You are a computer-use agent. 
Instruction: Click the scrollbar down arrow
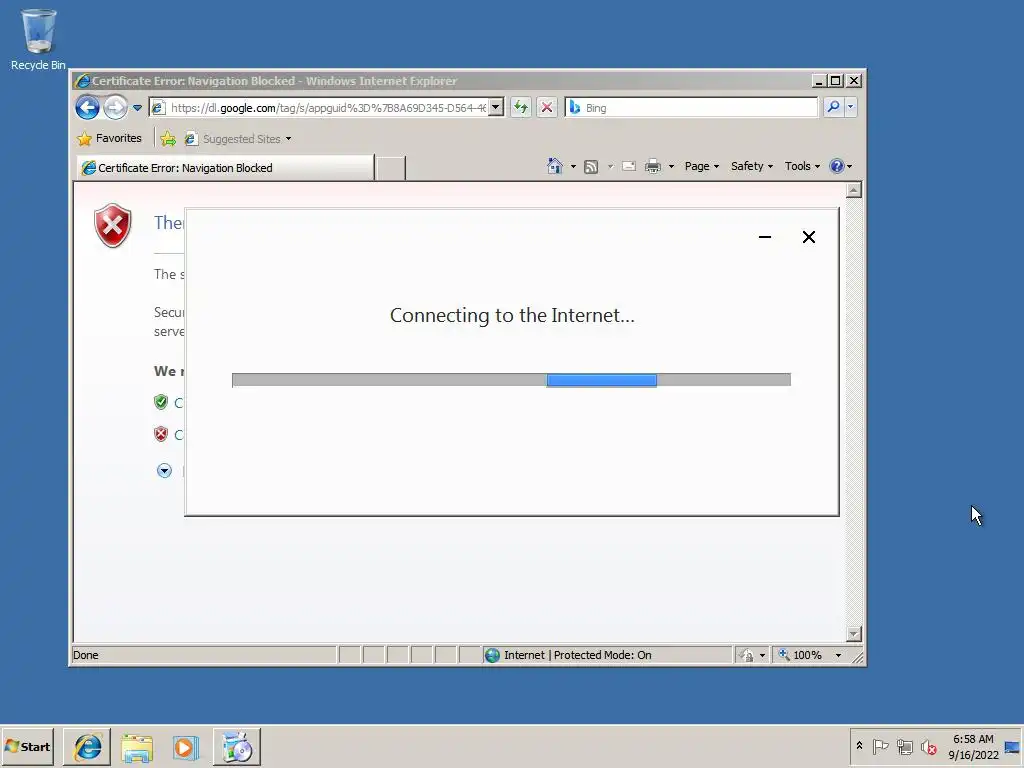[854, 634]
